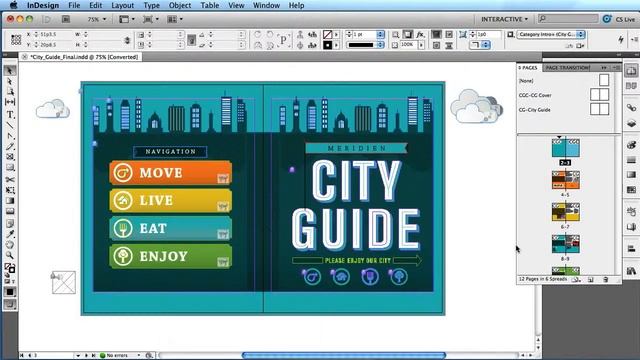Click the EAT navigation button on canvas
640x360 pixels.
(171, 228)
